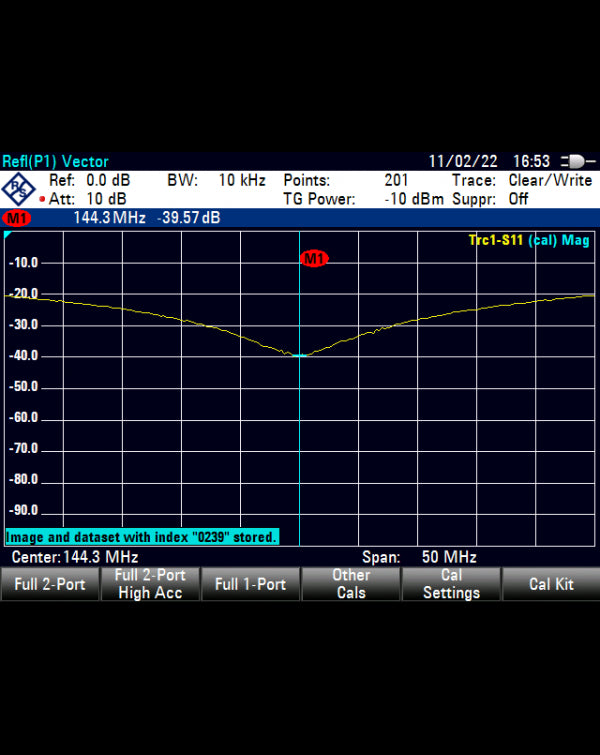Click the Rohde & Schwarz logo icon
This screenshot has width=600, height=755.
[x=19, y=189]
